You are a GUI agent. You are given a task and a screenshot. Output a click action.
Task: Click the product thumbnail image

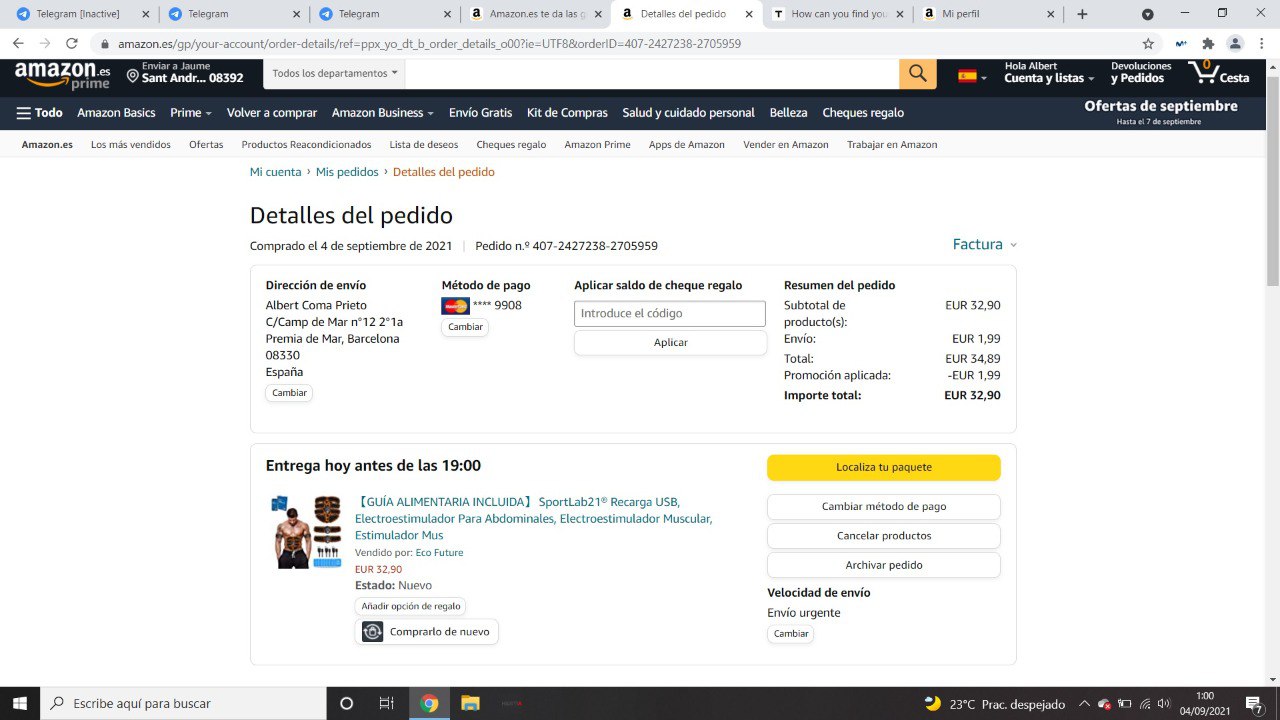coord(307,532)
